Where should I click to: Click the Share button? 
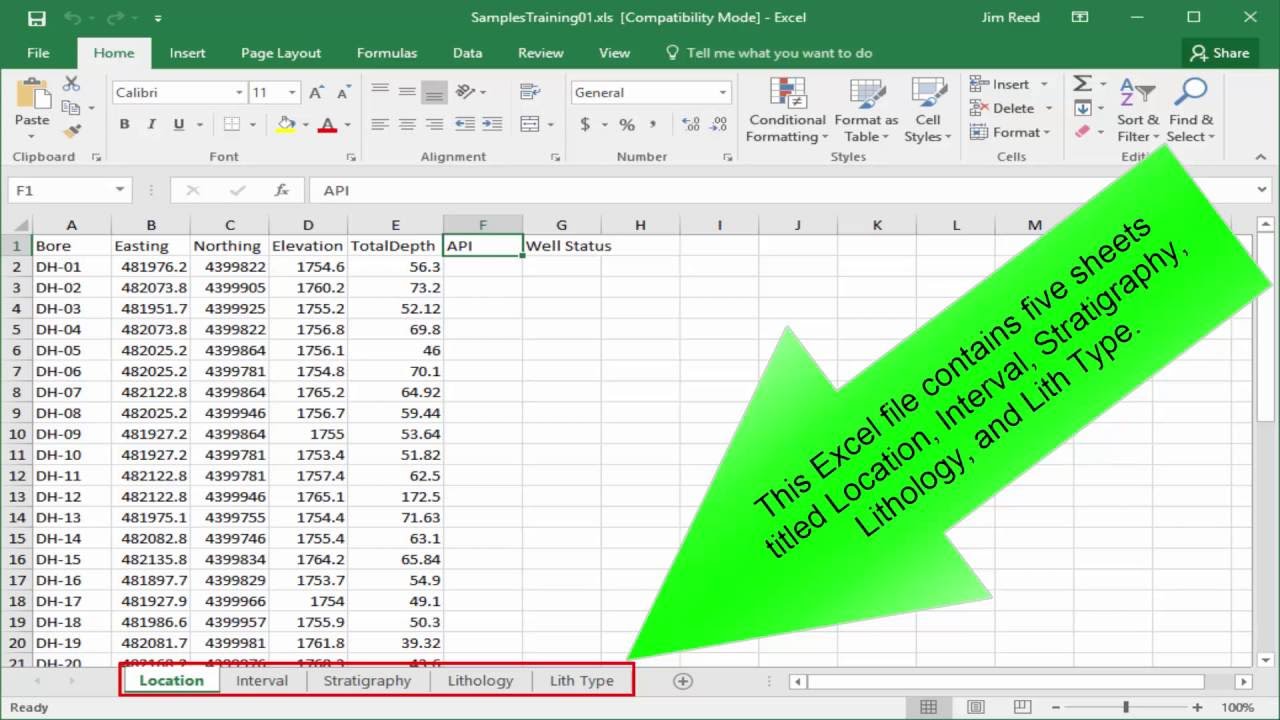pos(1220,53)
